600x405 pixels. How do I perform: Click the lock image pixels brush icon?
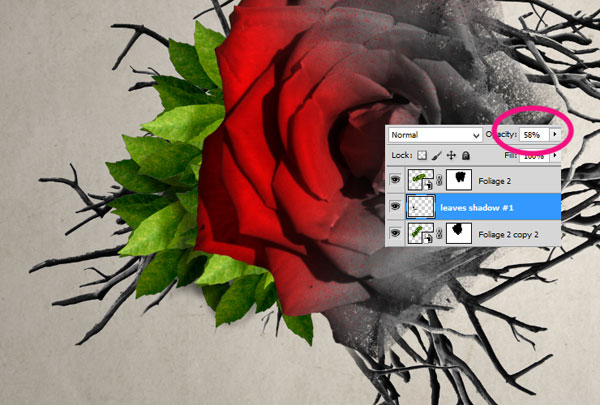(436, 156)
